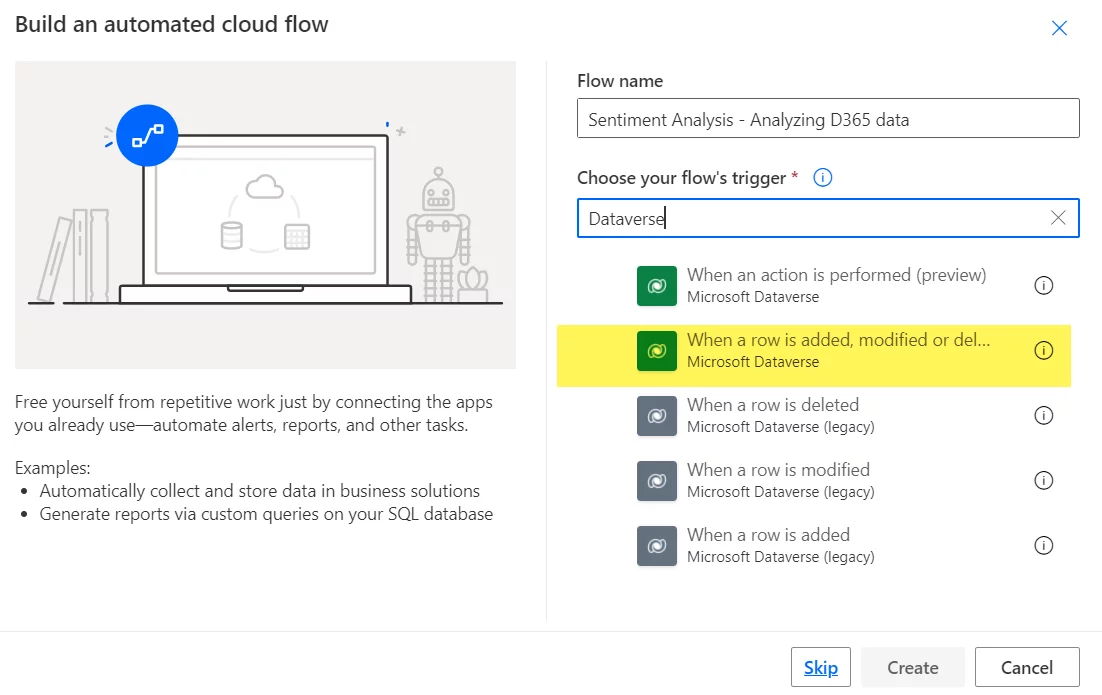Select 'When a row is added, modified or del...' trigger

point(814,356)
